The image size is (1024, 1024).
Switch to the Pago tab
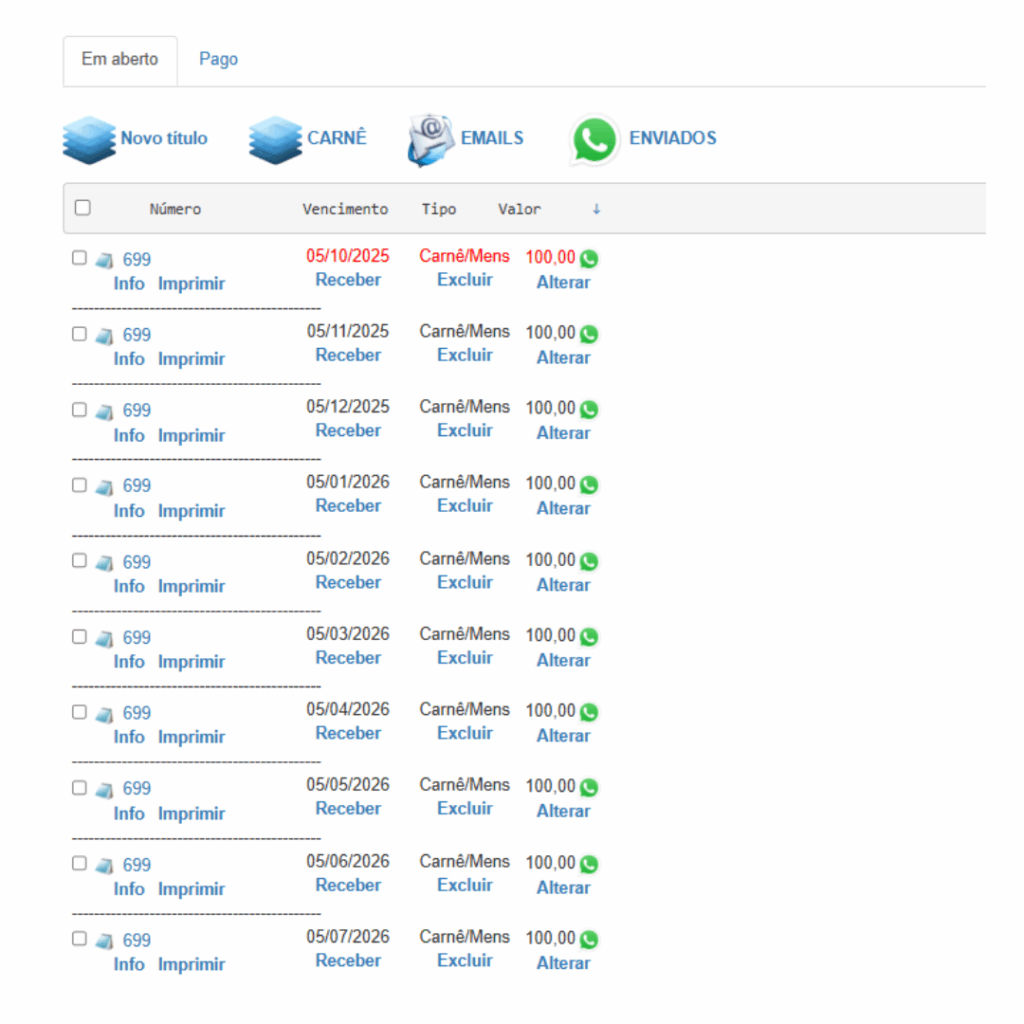[x=218, y=59]
